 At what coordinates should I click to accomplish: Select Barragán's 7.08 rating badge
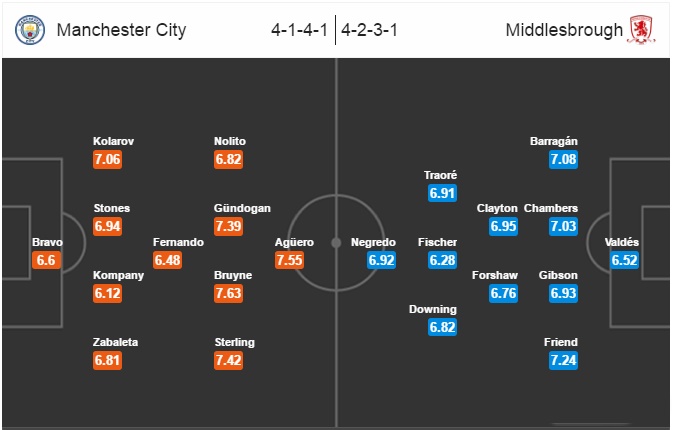[564, 160]
